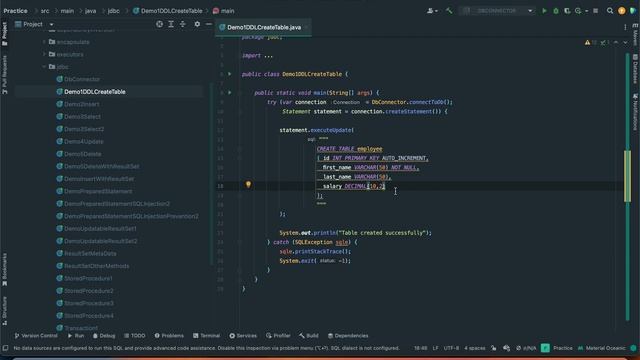Click the run gutter arrow beside the main method
This screenshot has width=640, height=360.
[230, 93]
